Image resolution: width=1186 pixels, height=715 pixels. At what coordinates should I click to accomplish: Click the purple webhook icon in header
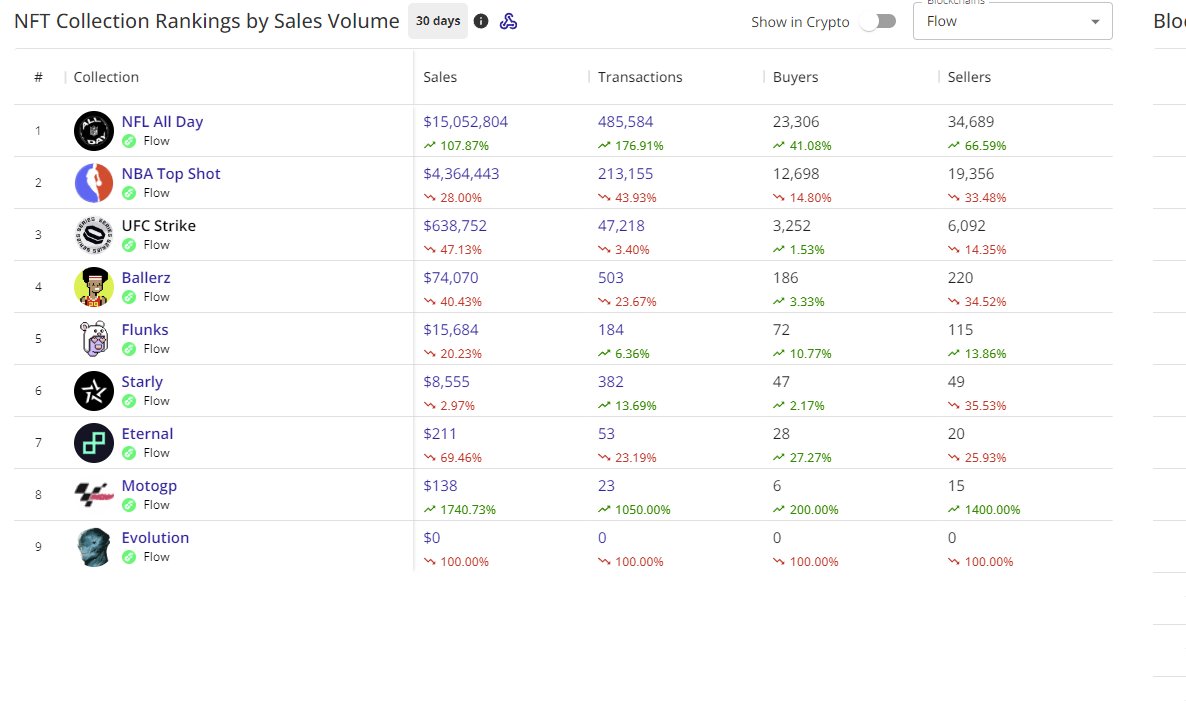pos(508,21)
